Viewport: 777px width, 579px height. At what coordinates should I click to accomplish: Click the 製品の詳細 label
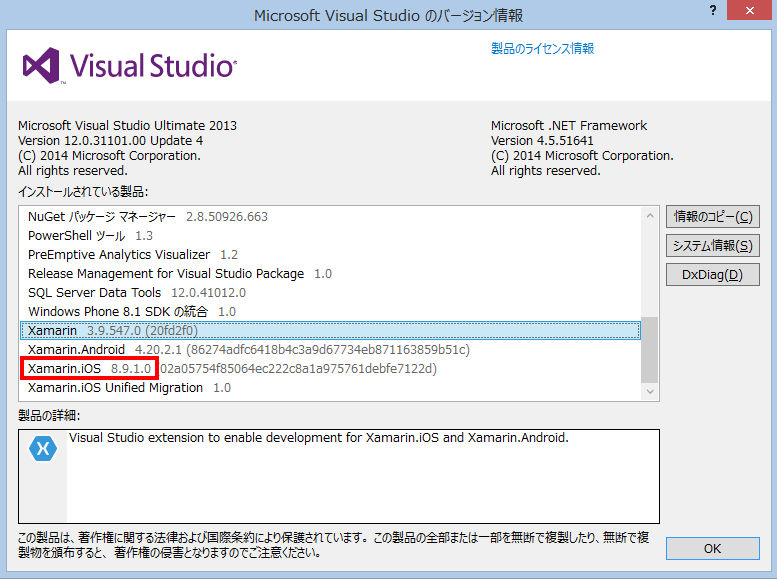tap(49, 415)
